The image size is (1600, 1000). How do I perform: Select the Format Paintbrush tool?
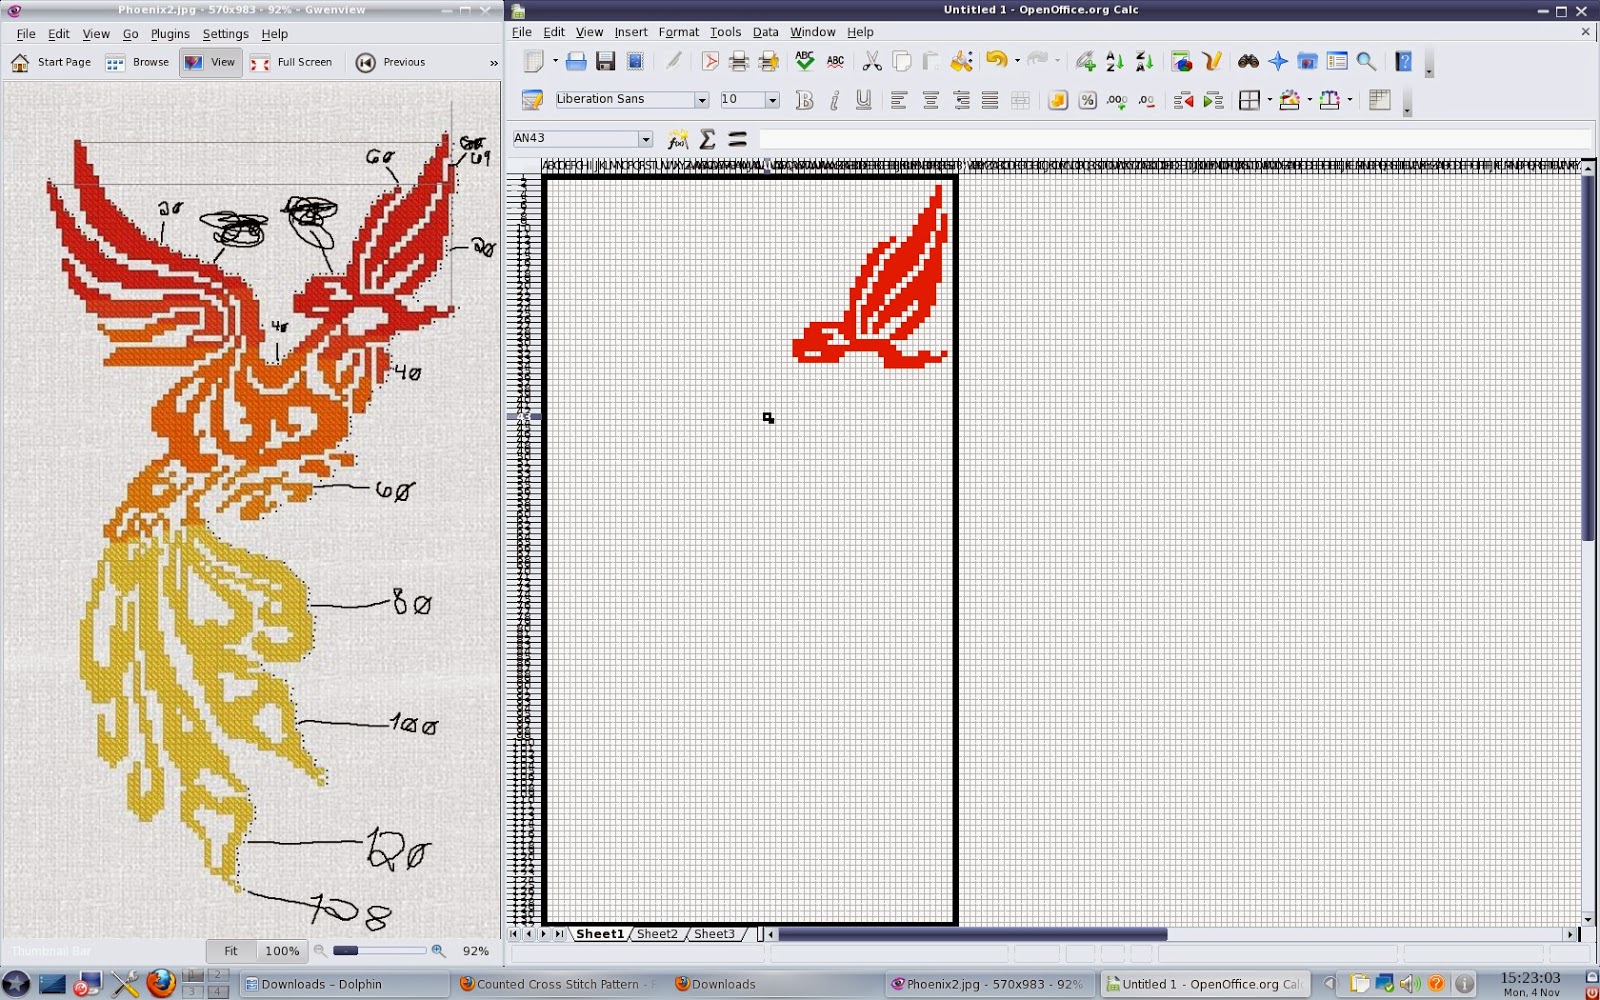[x=962, y=61]
